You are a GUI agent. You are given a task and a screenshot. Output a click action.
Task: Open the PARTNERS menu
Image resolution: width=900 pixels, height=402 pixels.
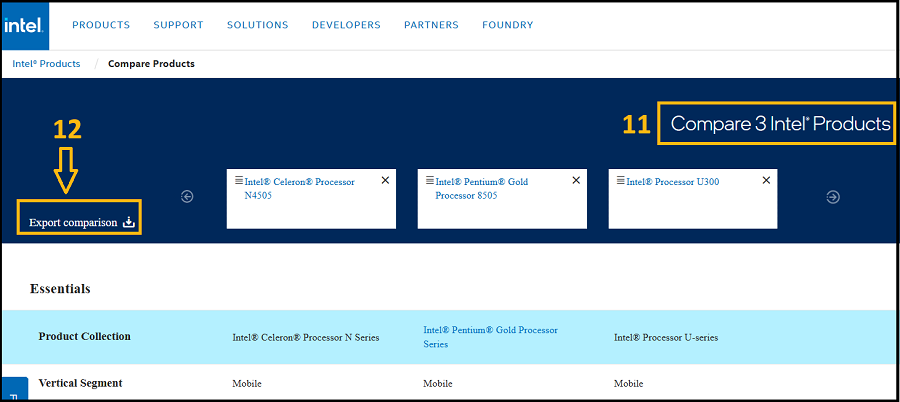(431, 25)
